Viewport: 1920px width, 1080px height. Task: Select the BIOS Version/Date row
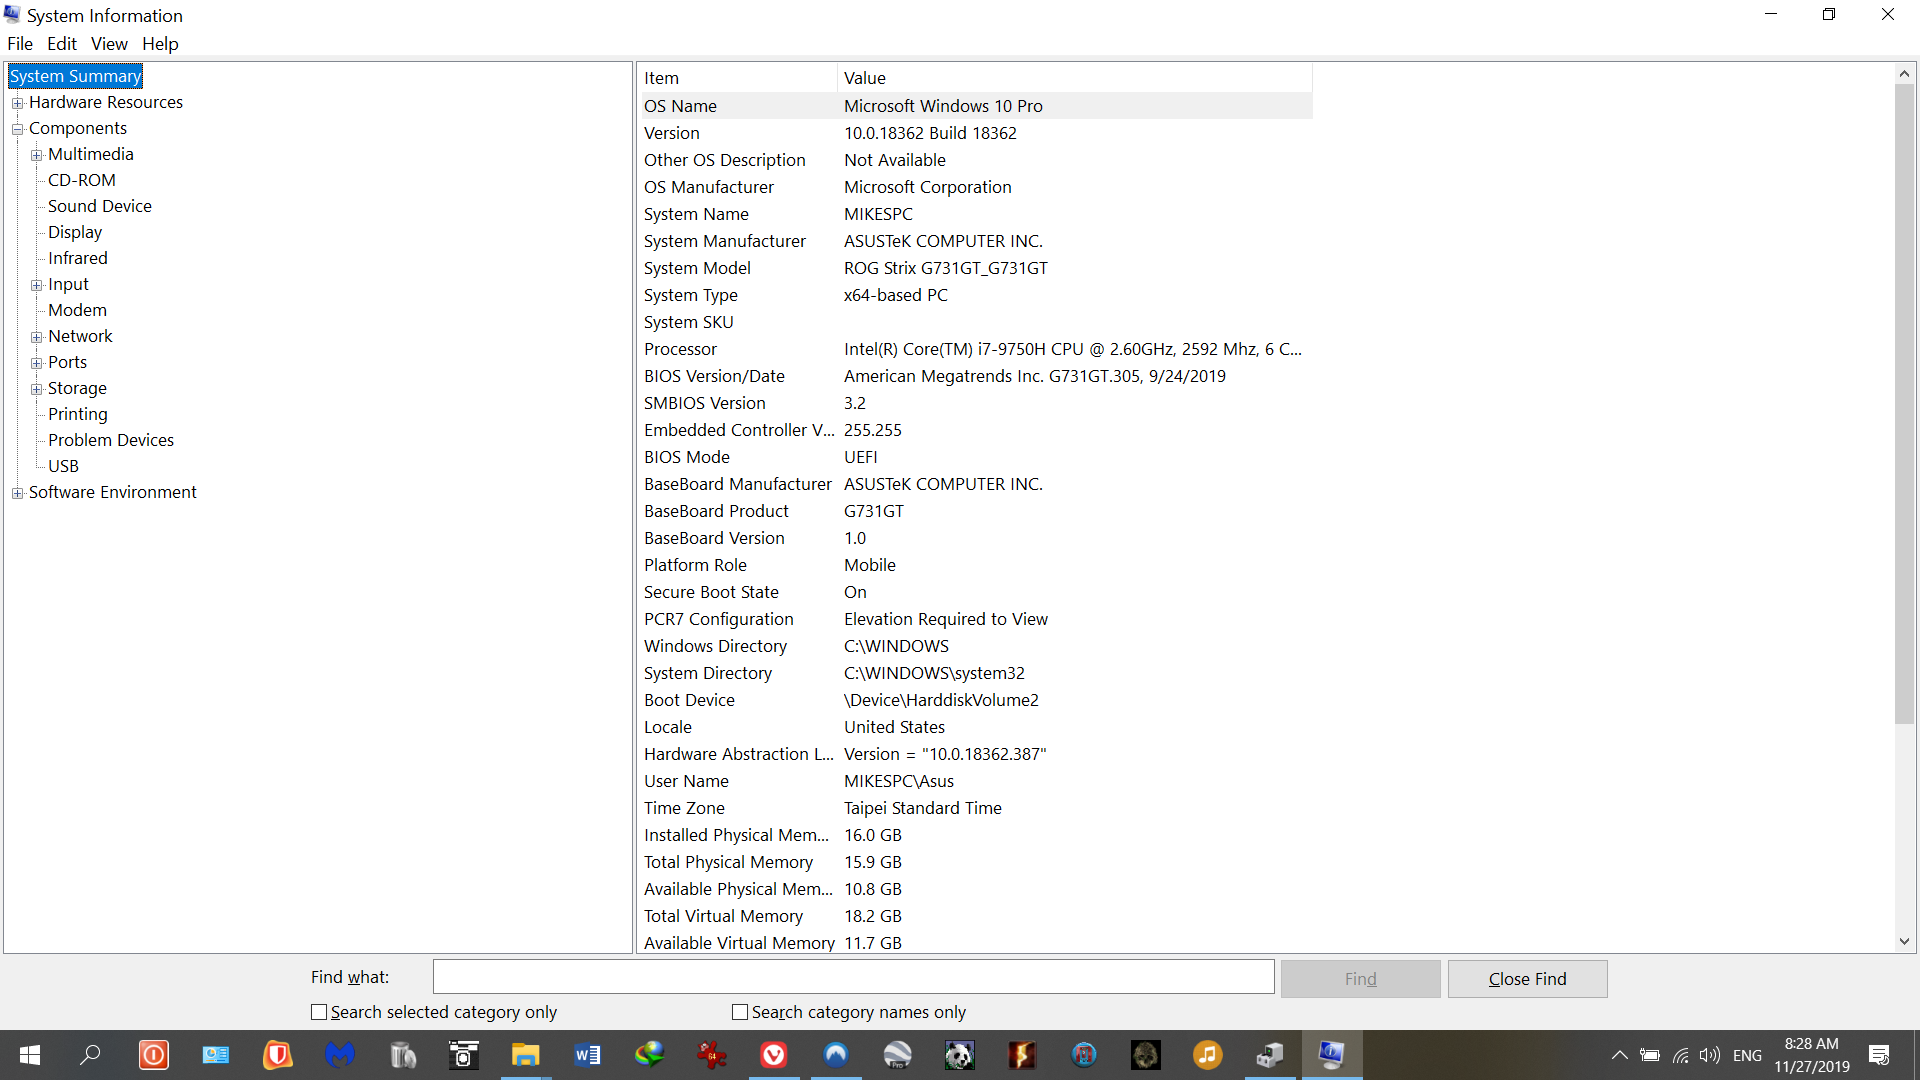click(x=976, y=376)
